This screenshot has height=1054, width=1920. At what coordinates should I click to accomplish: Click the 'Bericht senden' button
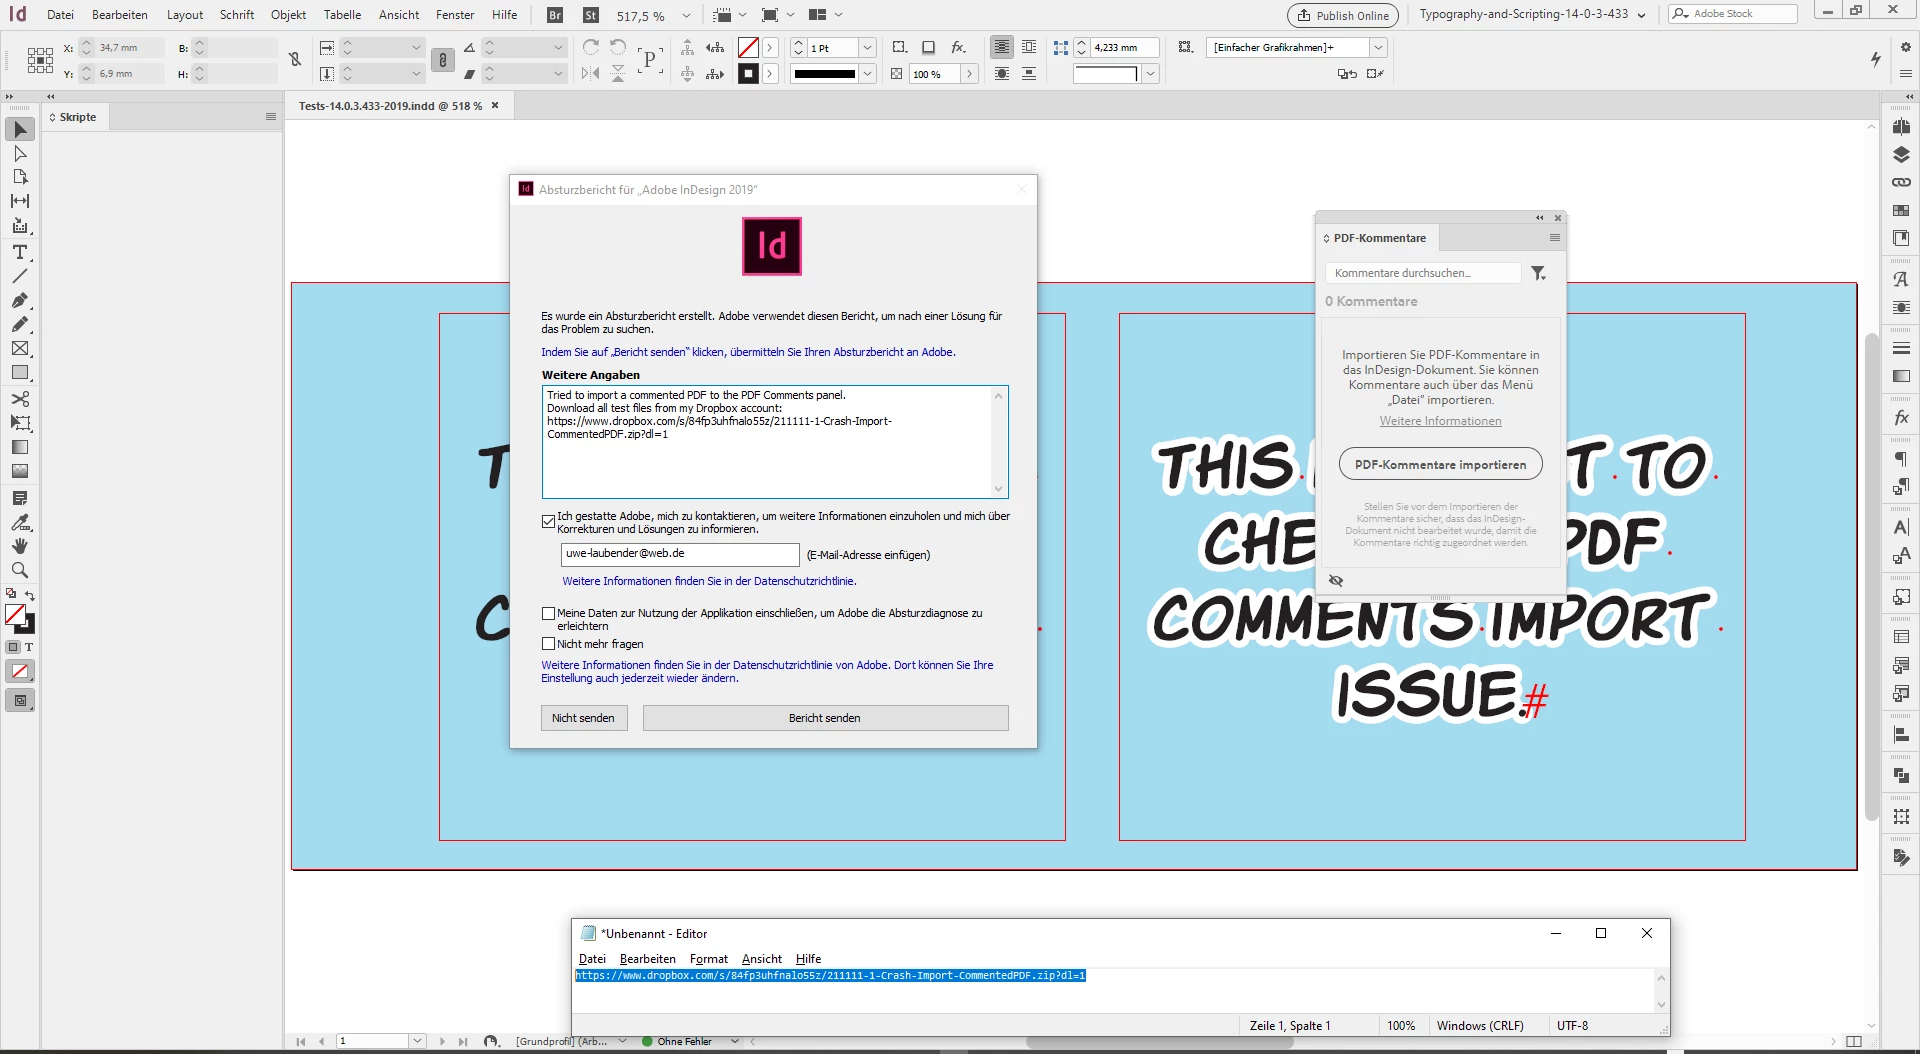coord(825,718)
